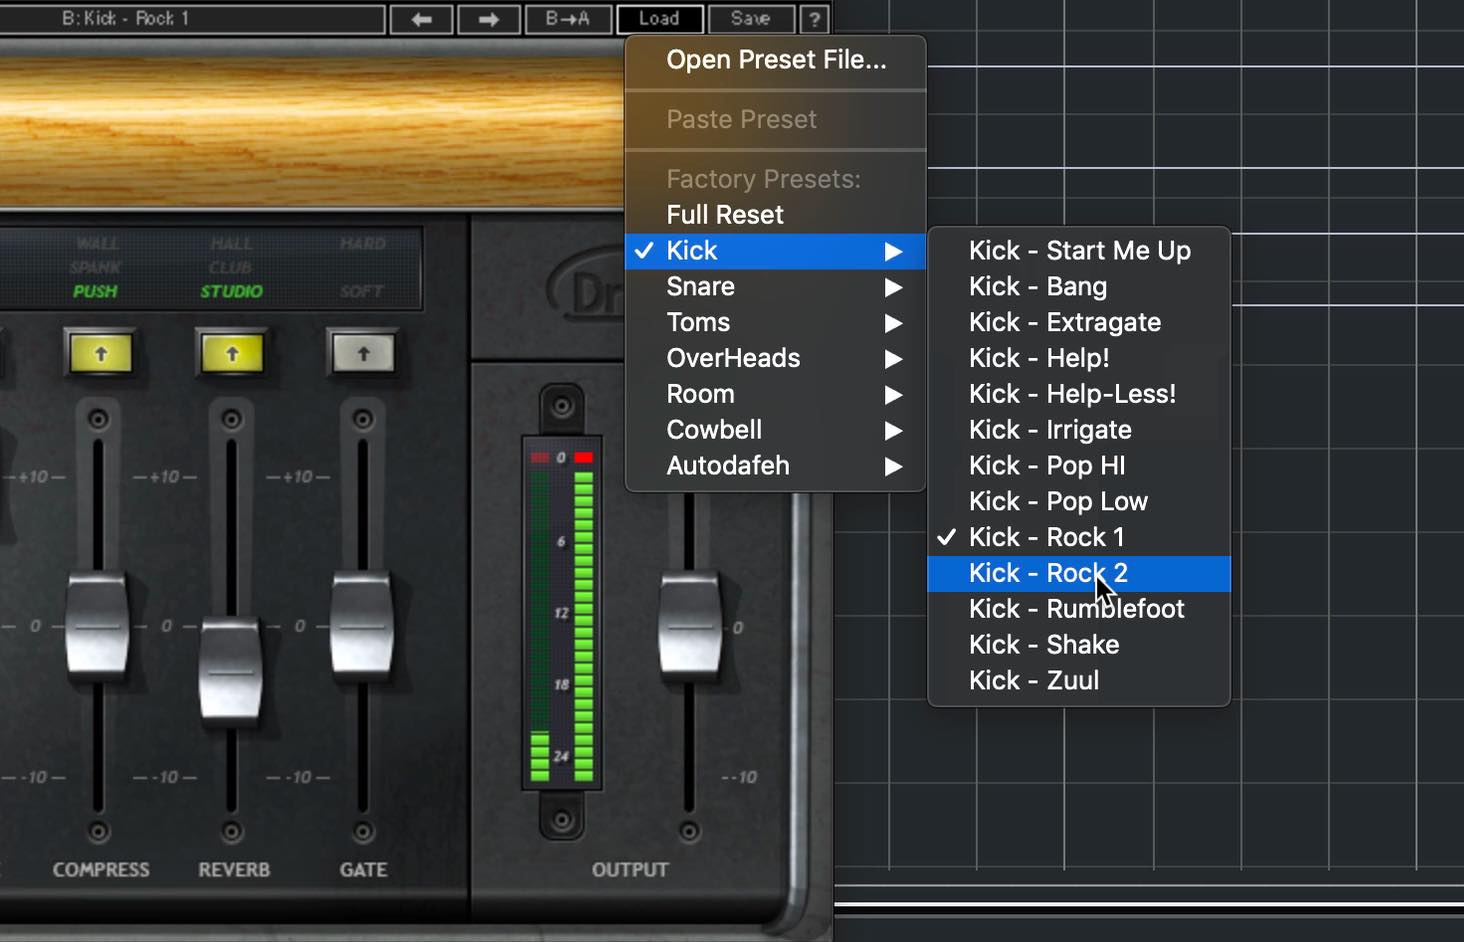Open the OverHeads presets submenu
Screen dimensions: 1464x942
[x=775, y=359]
